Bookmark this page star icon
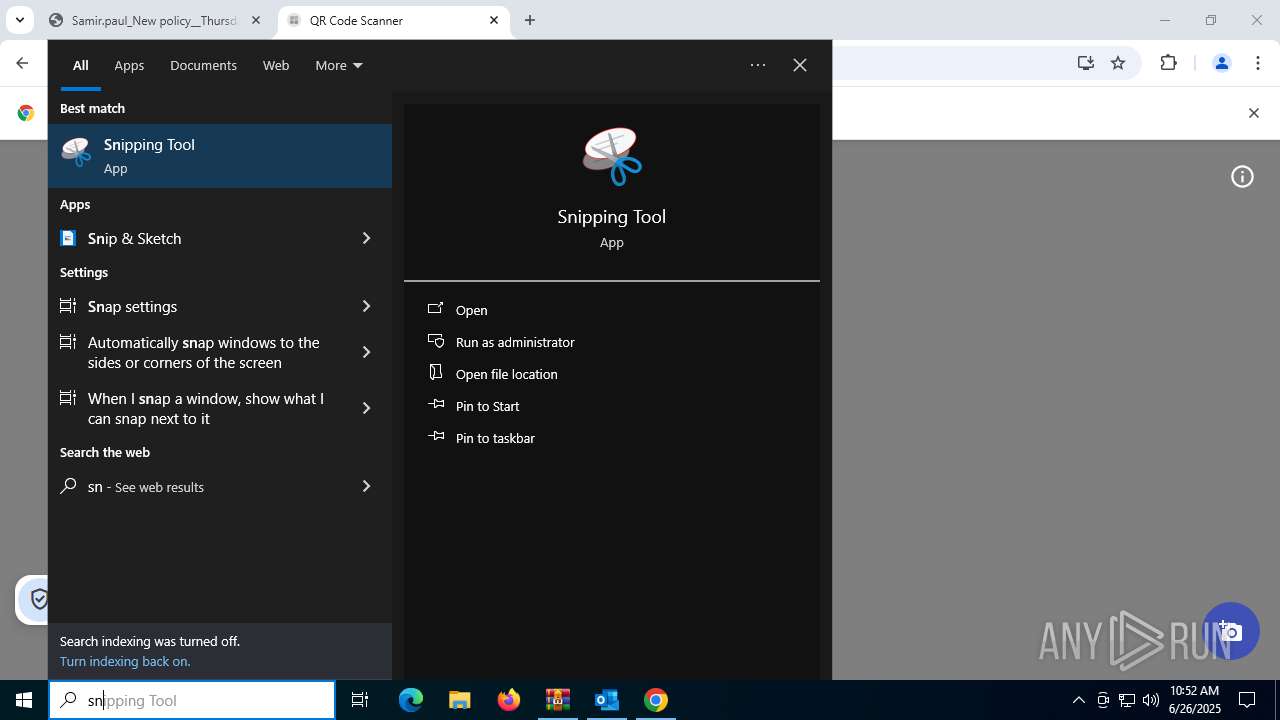The image size is (1280, 720). [1118, 63]
